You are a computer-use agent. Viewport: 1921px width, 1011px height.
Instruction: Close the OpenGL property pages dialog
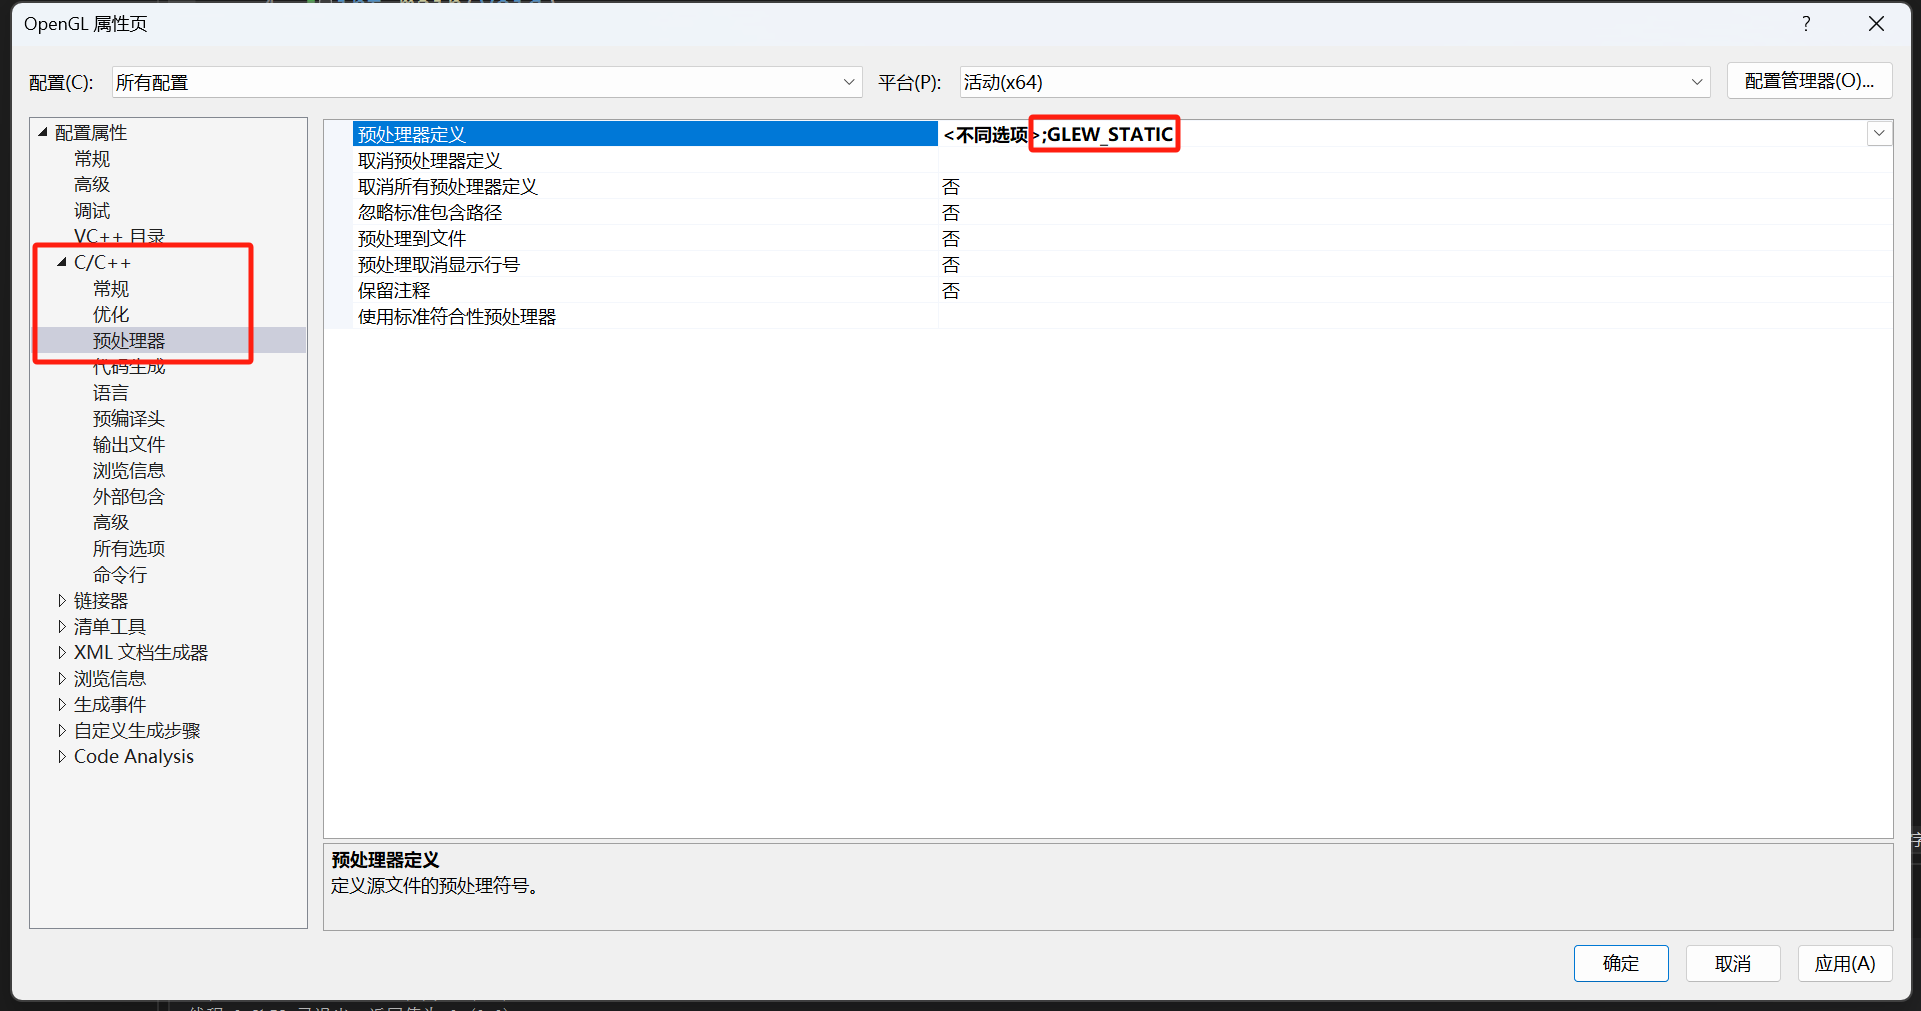pyautogui.click(x=1876, y=24)
